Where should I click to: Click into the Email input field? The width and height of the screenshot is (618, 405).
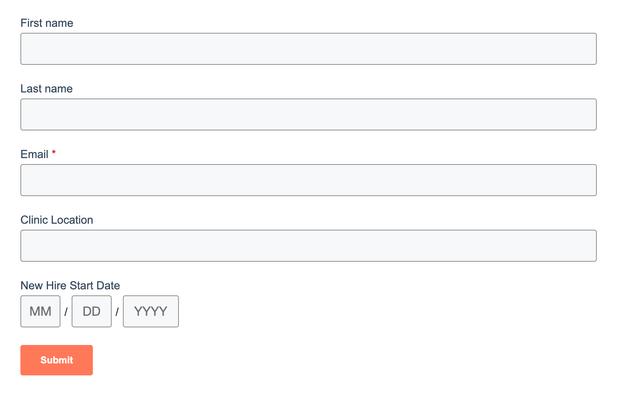(x=308, y=180)
